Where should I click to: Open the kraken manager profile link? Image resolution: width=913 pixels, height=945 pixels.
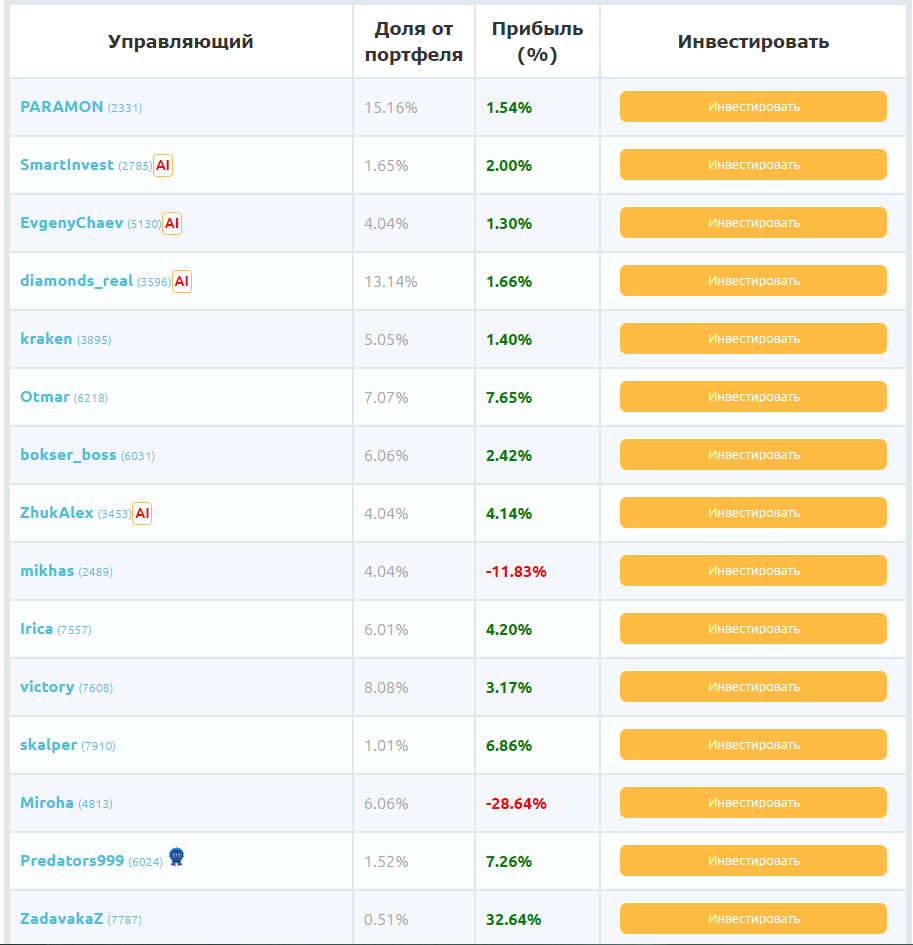point(46,339)
